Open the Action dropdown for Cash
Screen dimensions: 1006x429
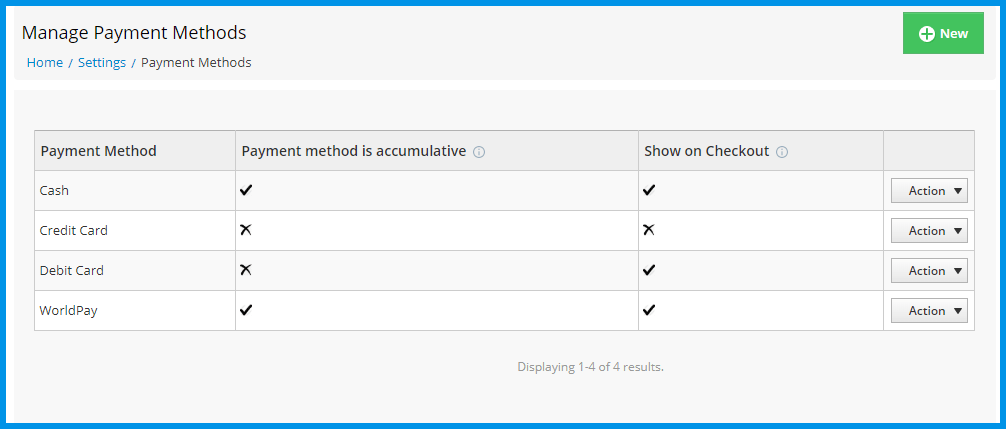coord(929,190)
